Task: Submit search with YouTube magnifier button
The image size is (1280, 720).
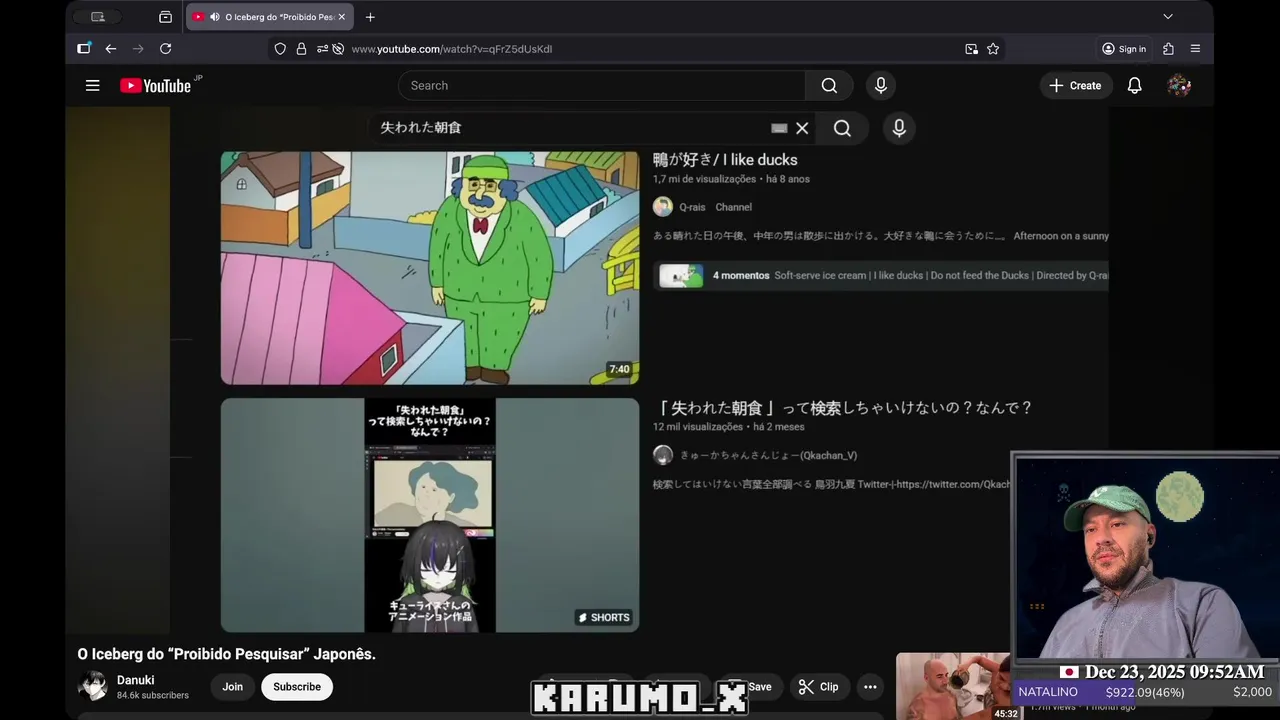Action: 829,86
